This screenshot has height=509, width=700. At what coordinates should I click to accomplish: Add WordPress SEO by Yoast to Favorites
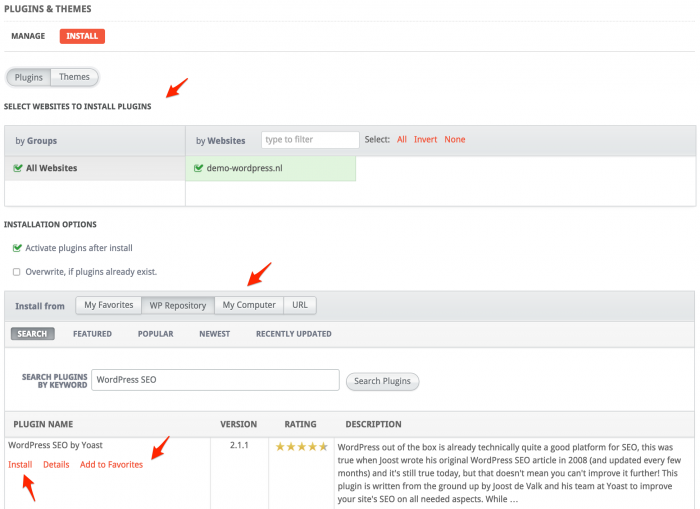tap(112, 465)
